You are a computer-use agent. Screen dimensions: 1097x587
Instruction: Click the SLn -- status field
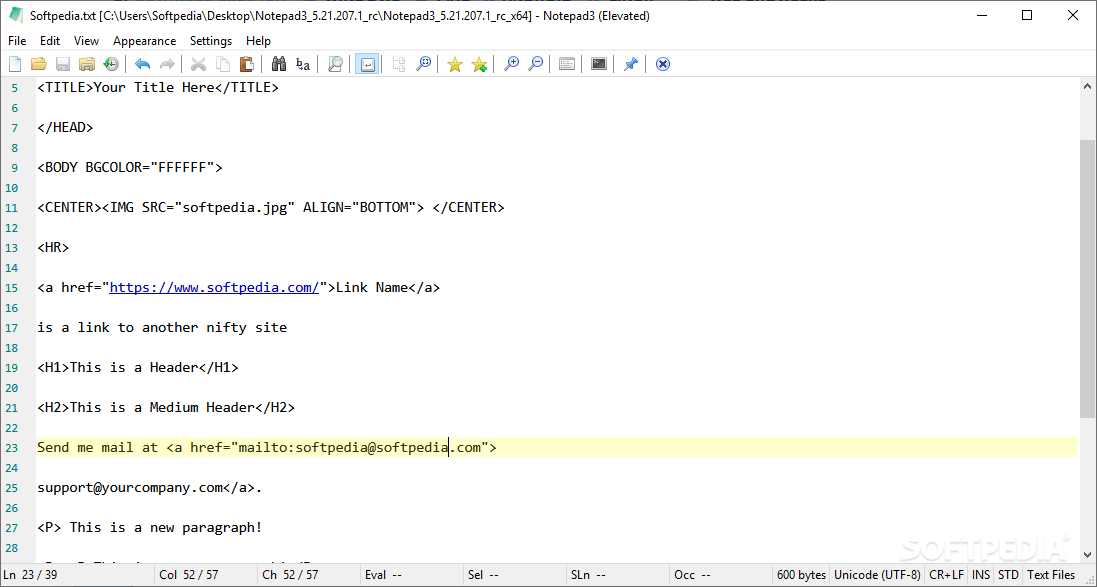617,575
